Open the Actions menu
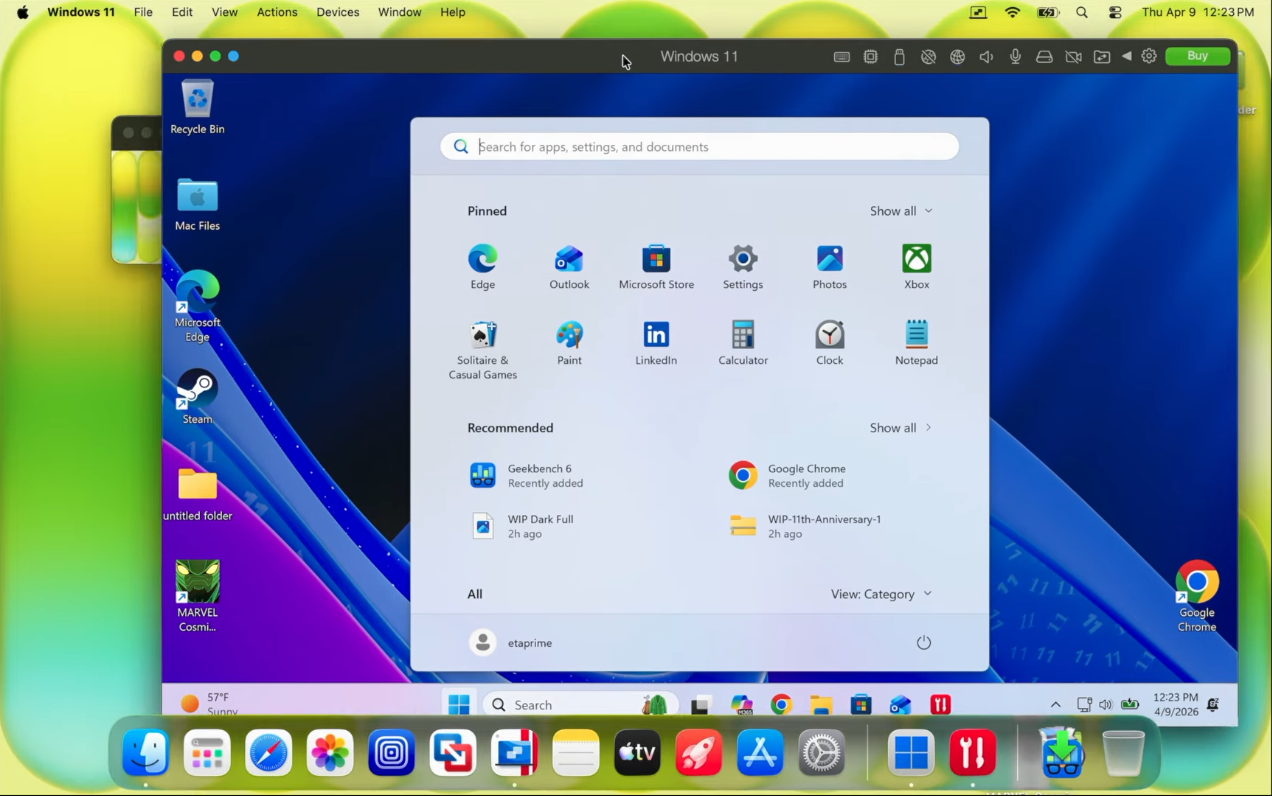This screenshot has height=796, width=1272. [277, 12]
